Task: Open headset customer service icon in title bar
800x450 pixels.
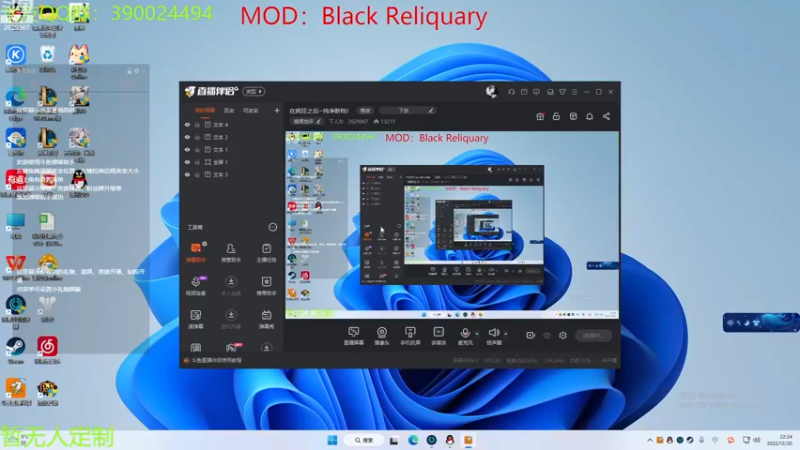Action: click(511, 92)
